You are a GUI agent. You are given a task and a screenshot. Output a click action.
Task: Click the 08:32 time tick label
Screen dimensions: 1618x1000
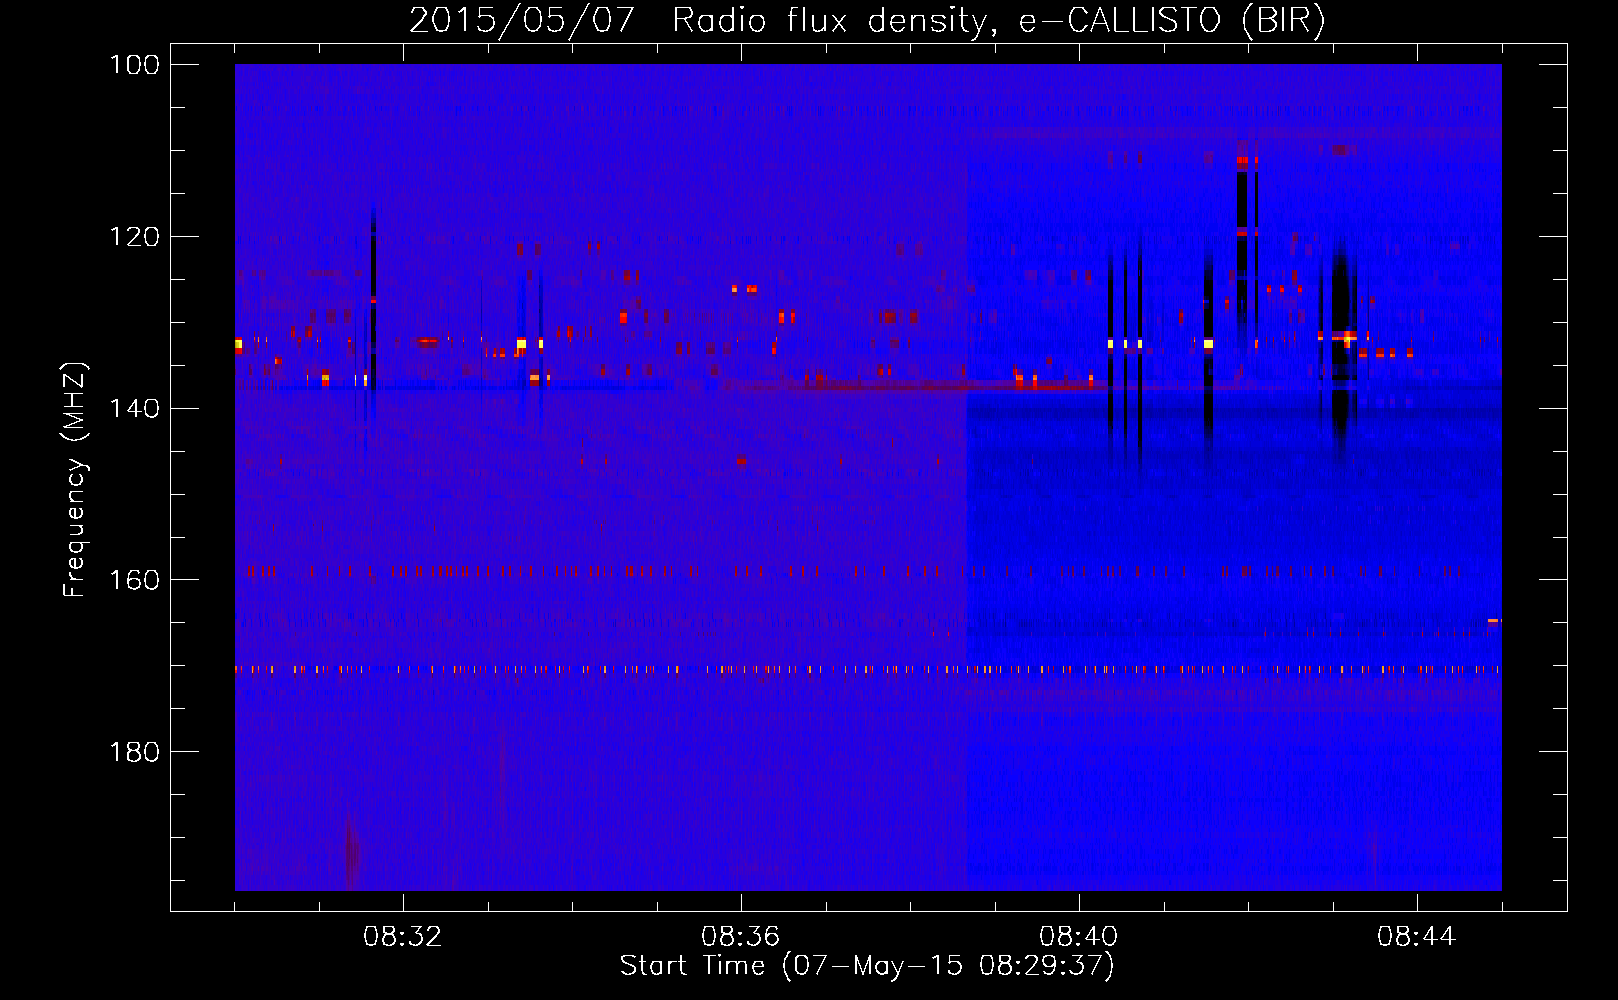(402, 937)
